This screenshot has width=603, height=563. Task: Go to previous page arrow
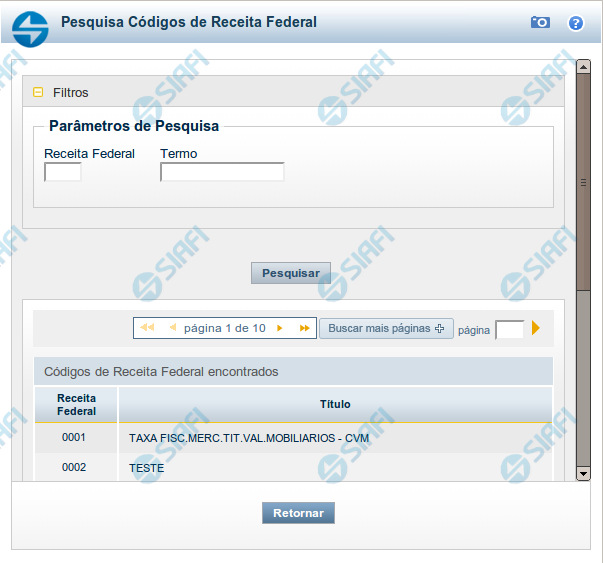click(x=172, y=328)
